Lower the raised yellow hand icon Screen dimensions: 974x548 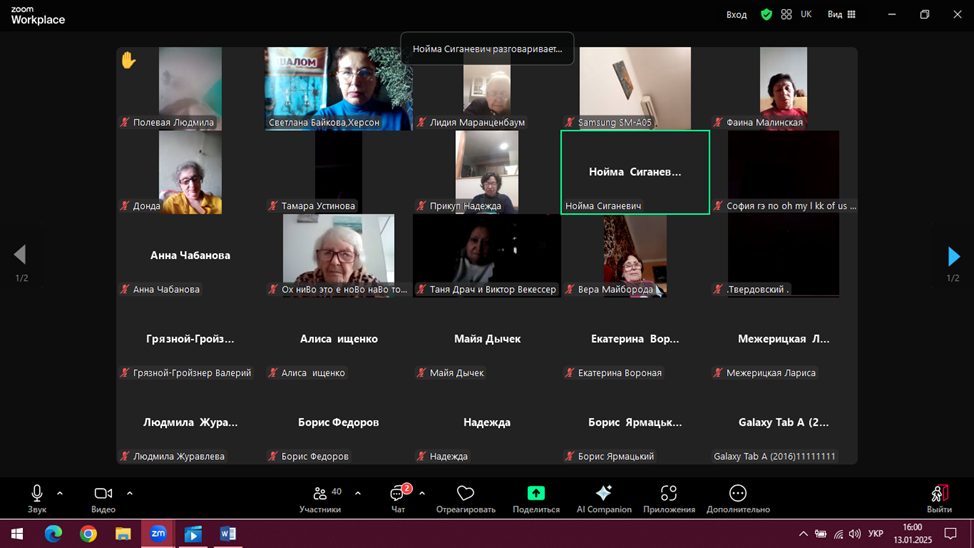(x=128, y=60)
